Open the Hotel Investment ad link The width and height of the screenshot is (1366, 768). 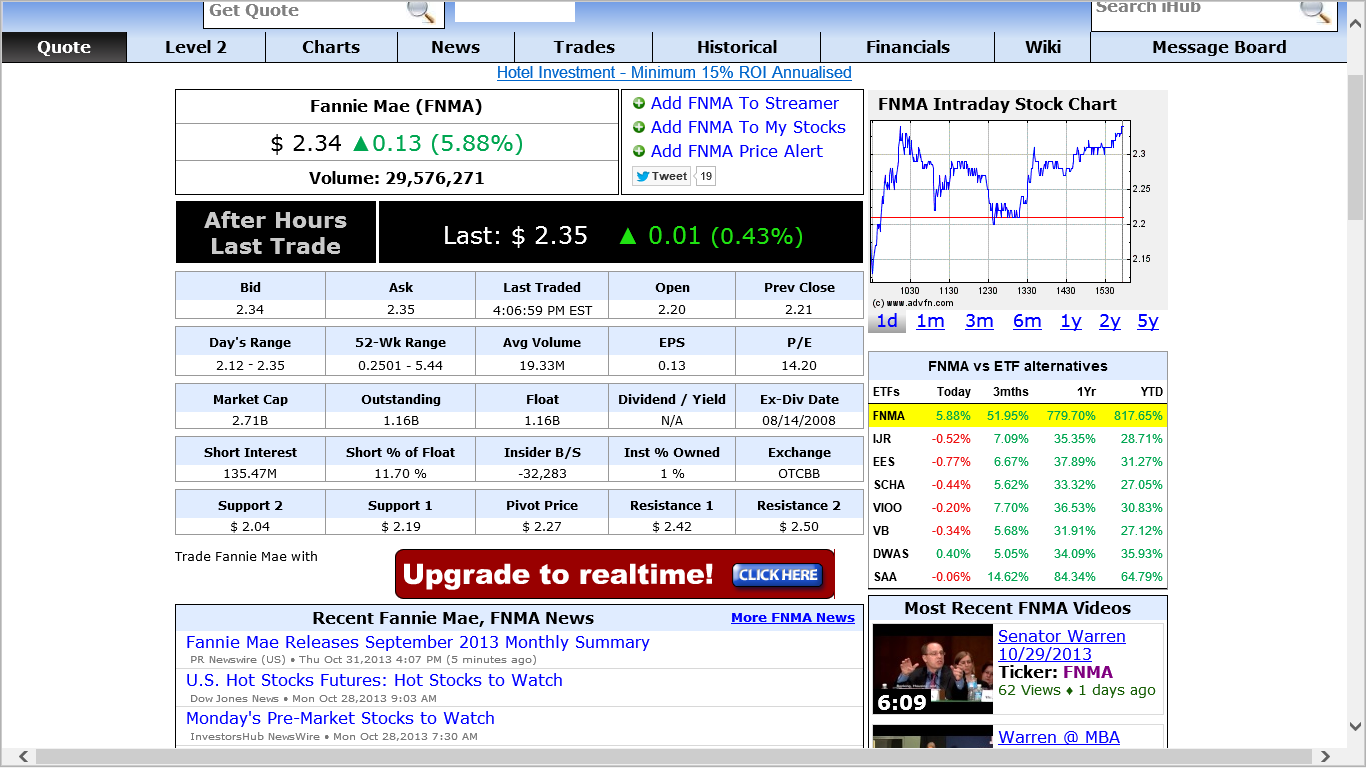(x=674, y=73)
